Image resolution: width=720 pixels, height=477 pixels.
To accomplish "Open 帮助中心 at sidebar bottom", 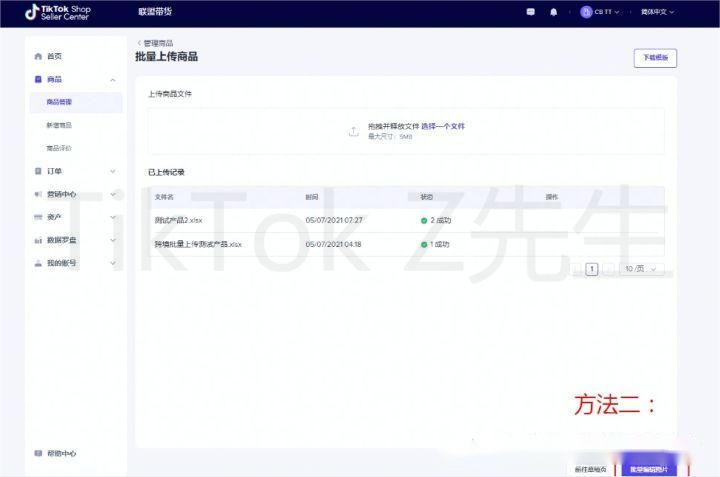I will coord(62,453).
